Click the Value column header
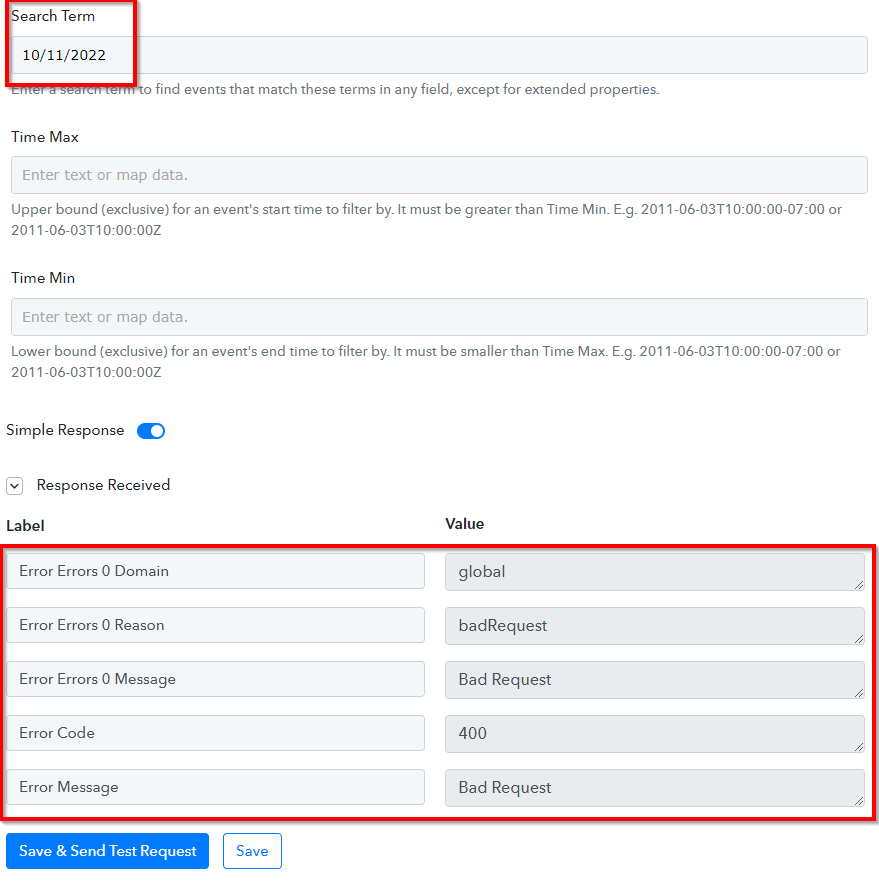 tap(465, 524)
